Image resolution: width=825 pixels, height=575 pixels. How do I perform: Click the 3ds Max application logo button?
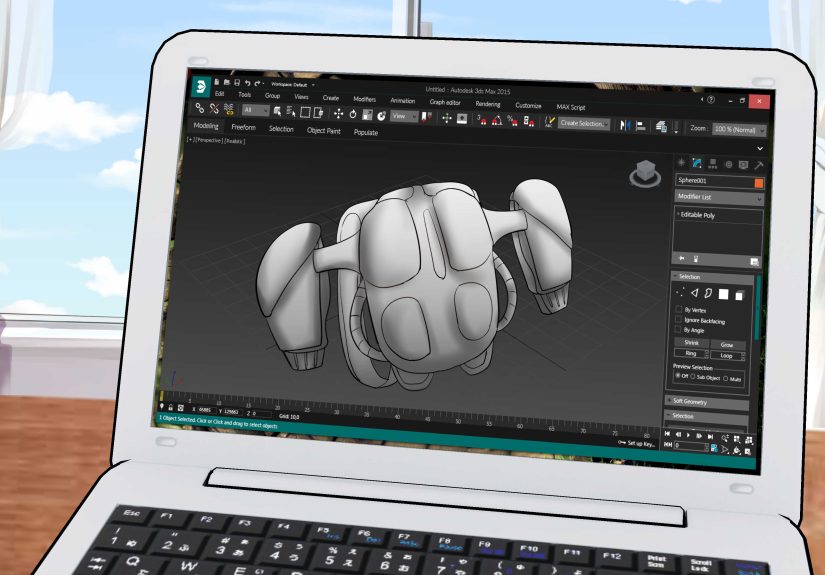[x=202, y=85]
